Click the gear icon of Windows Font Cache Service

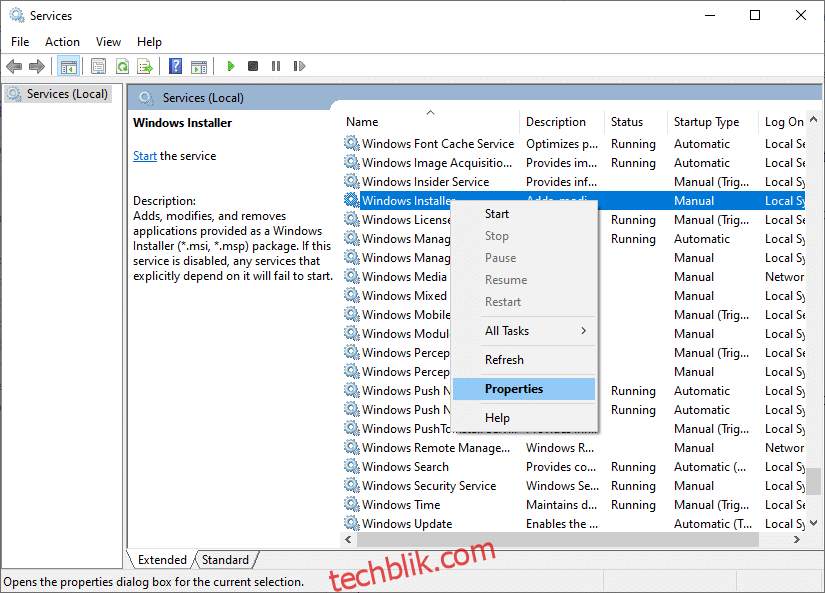coord(351,143)
